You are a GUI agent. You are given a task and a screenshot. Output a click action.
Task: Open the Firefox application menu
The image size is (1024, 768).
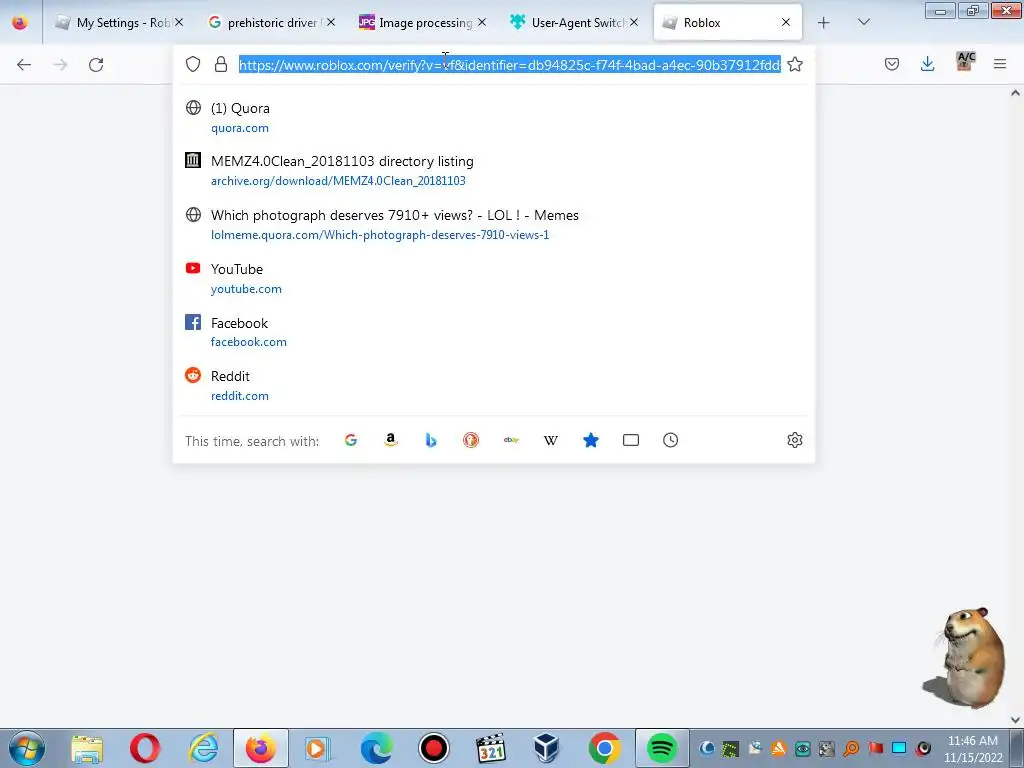coord(1000,64)
